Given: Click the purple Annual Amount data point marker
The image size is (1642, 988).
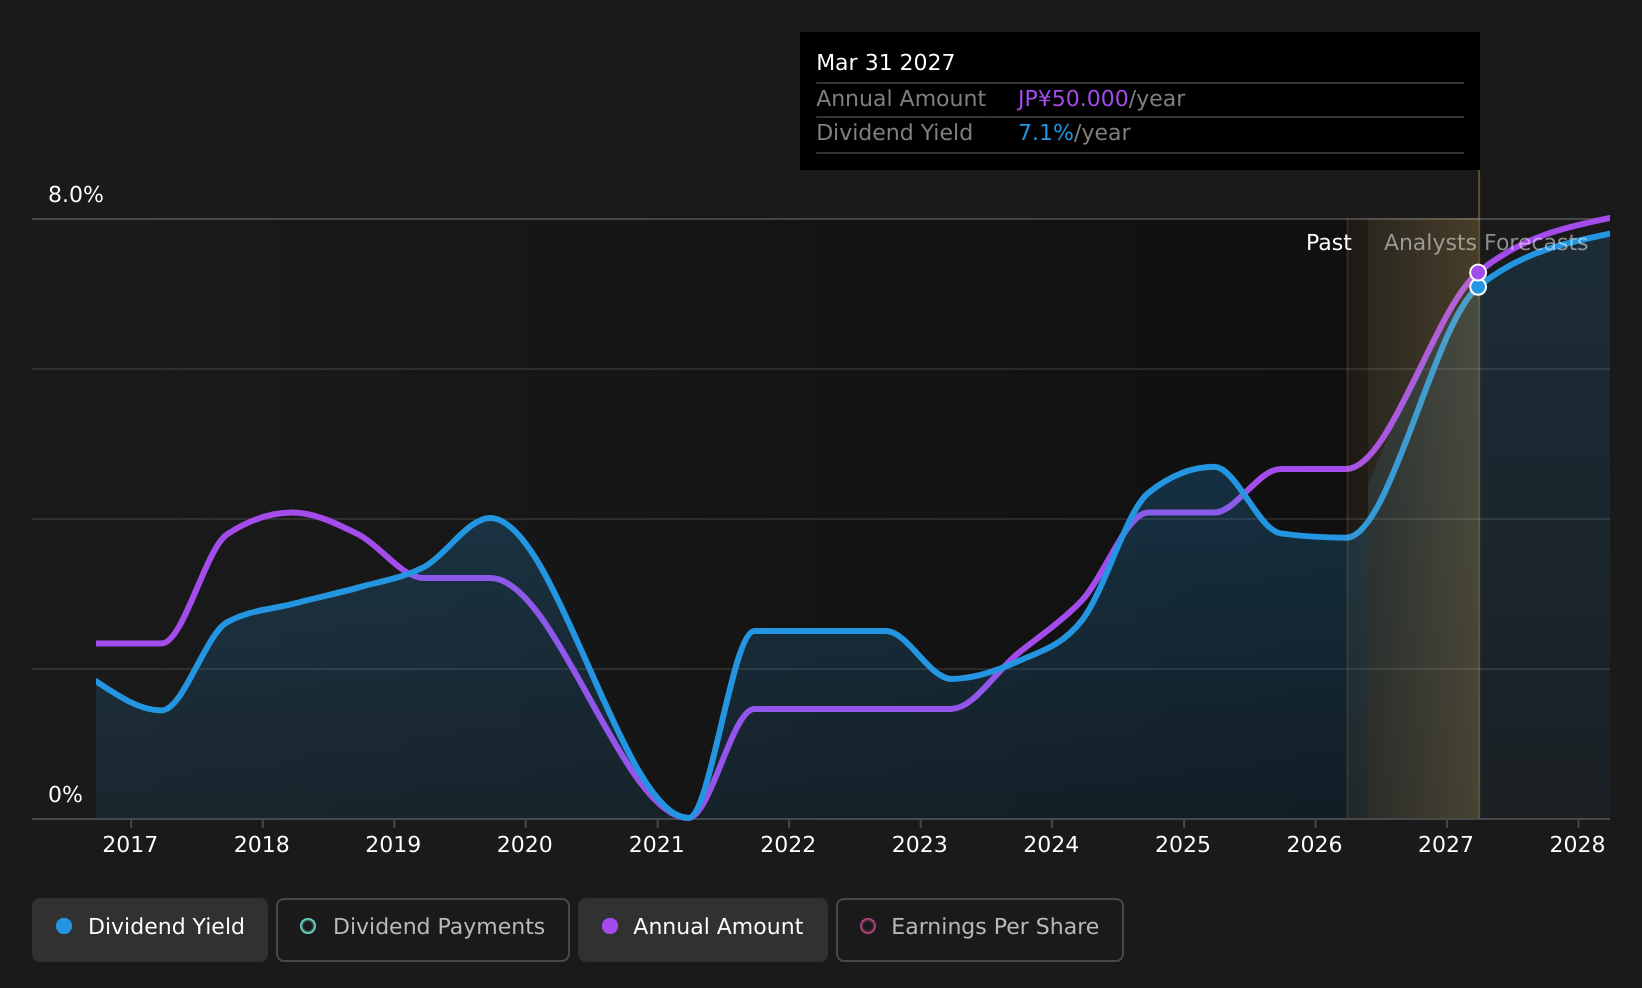Looking at the screenshot, I should 1478,272.
